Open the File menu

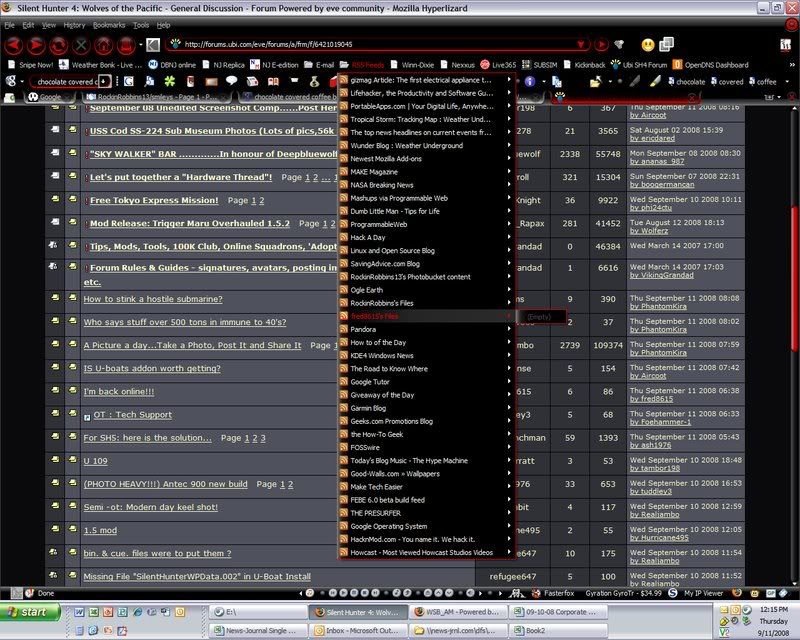click(10, 25)
